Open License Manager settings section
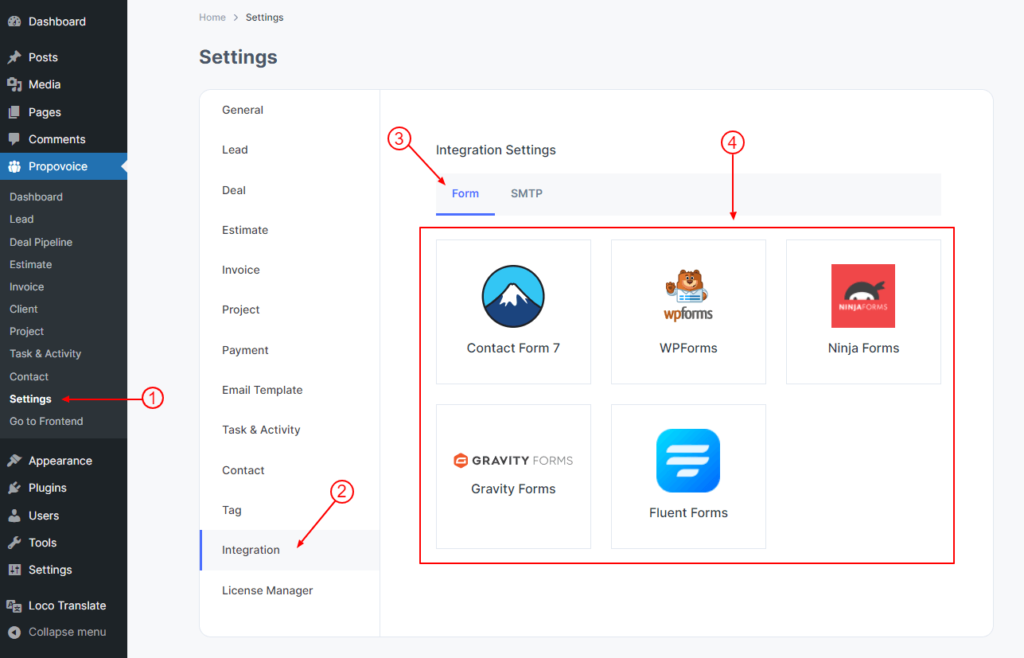Screen dimensions: 1024x658 [267, 590]
